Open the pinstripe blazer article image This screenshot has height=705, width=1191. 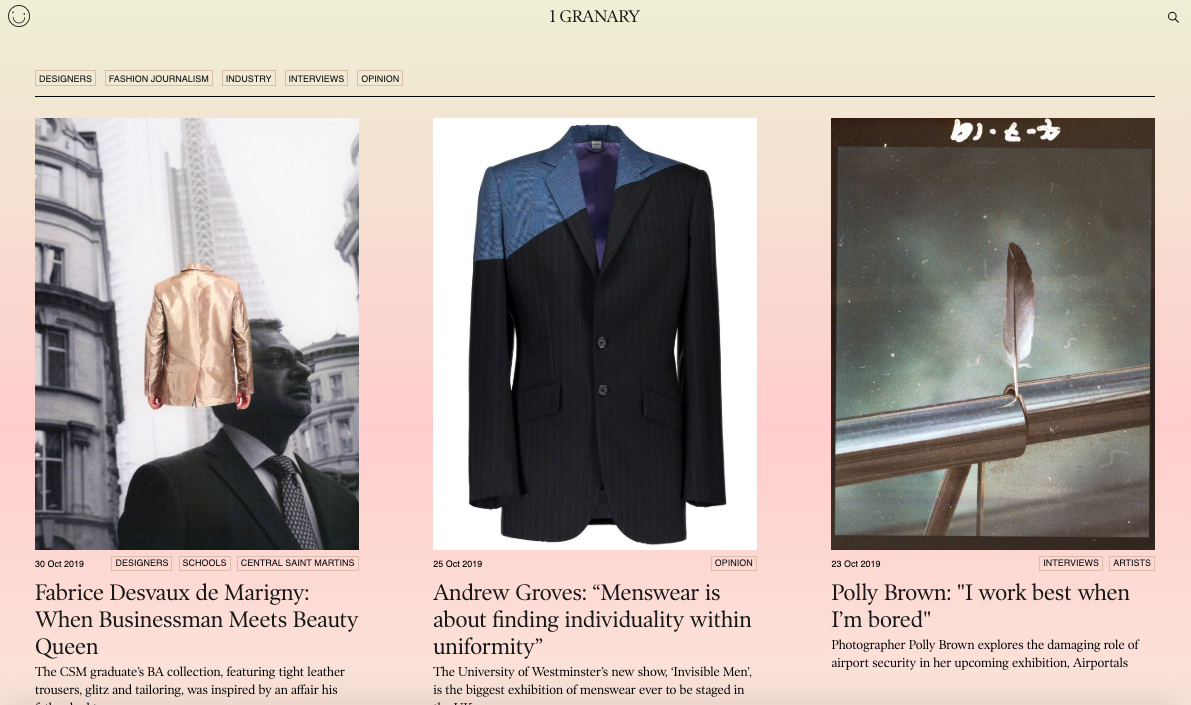595,334
